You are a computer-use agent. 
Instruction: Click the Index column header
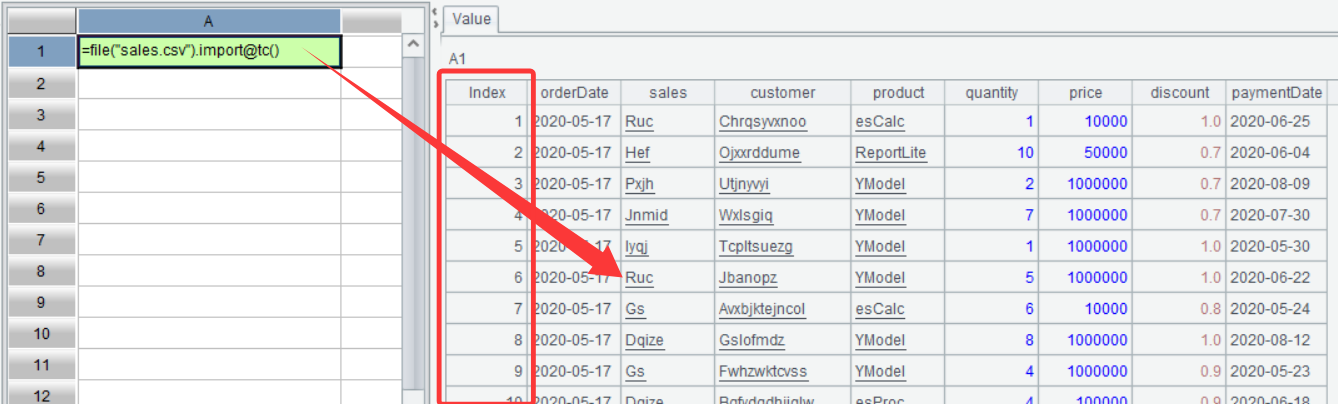pyautogui.click(x=488, y=92)
